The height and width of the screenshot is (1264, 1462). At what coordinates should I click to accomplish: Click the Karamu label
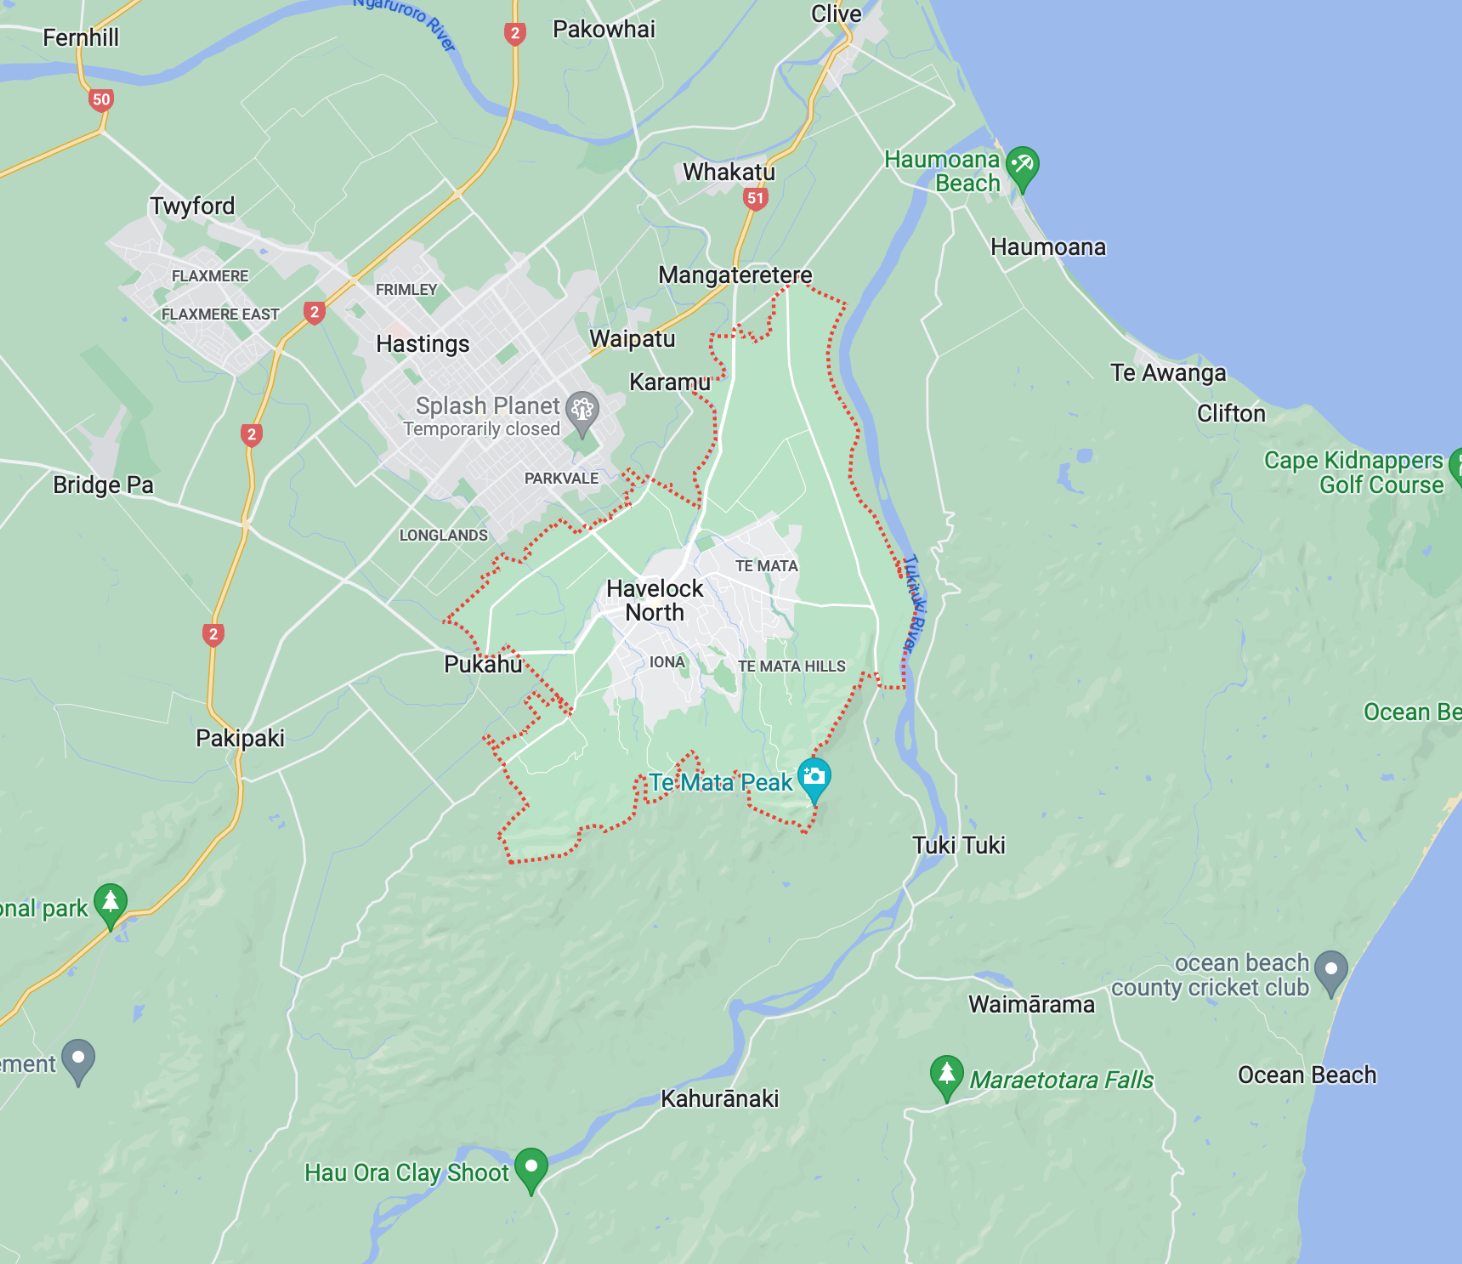pos(670,382)
